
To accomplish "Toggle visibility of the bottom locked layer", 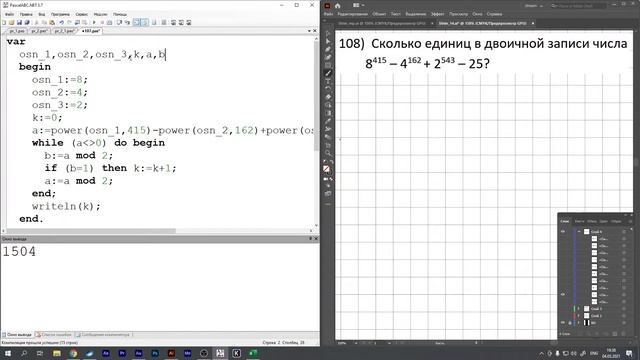I will coord(563,323).
